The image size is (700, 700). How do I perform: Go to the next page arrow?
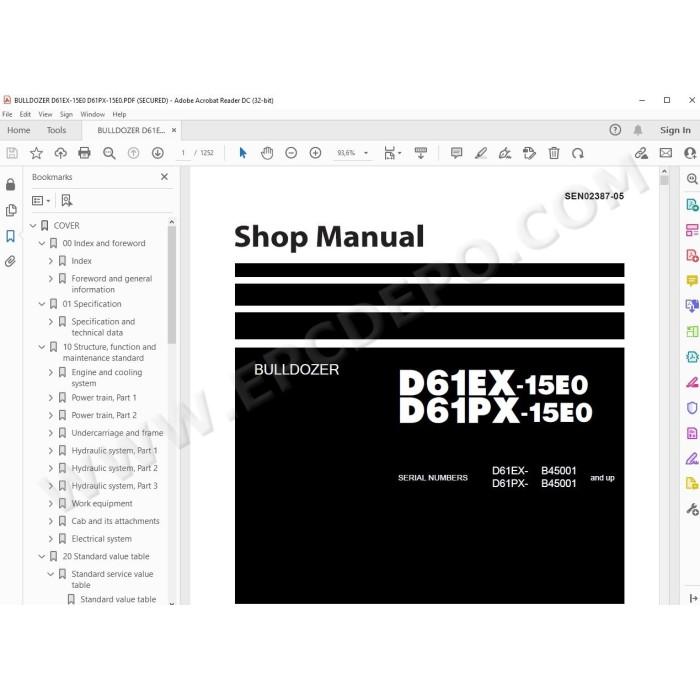158,153
